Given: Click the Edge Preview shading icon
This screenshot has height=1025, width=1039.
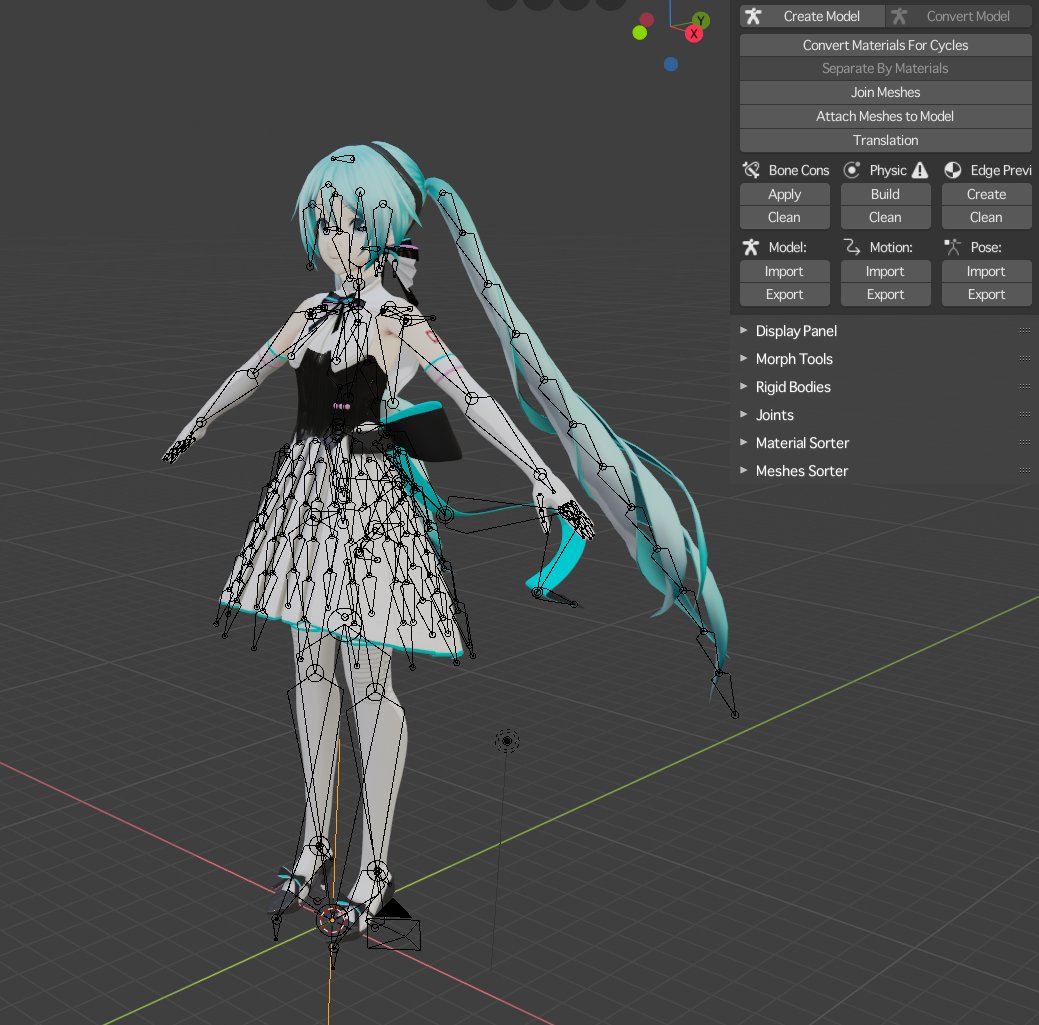Looking at the screenshot, I should (953, 170).
